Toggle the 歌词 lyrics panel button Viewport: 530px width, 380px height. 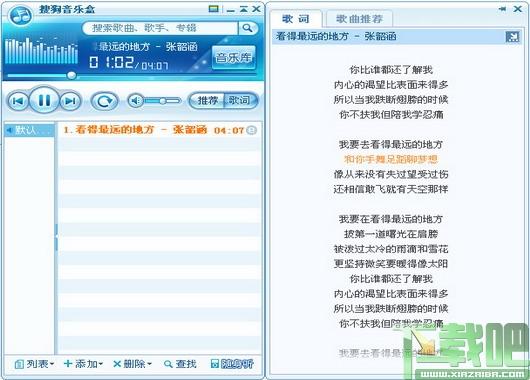(241, 100)
